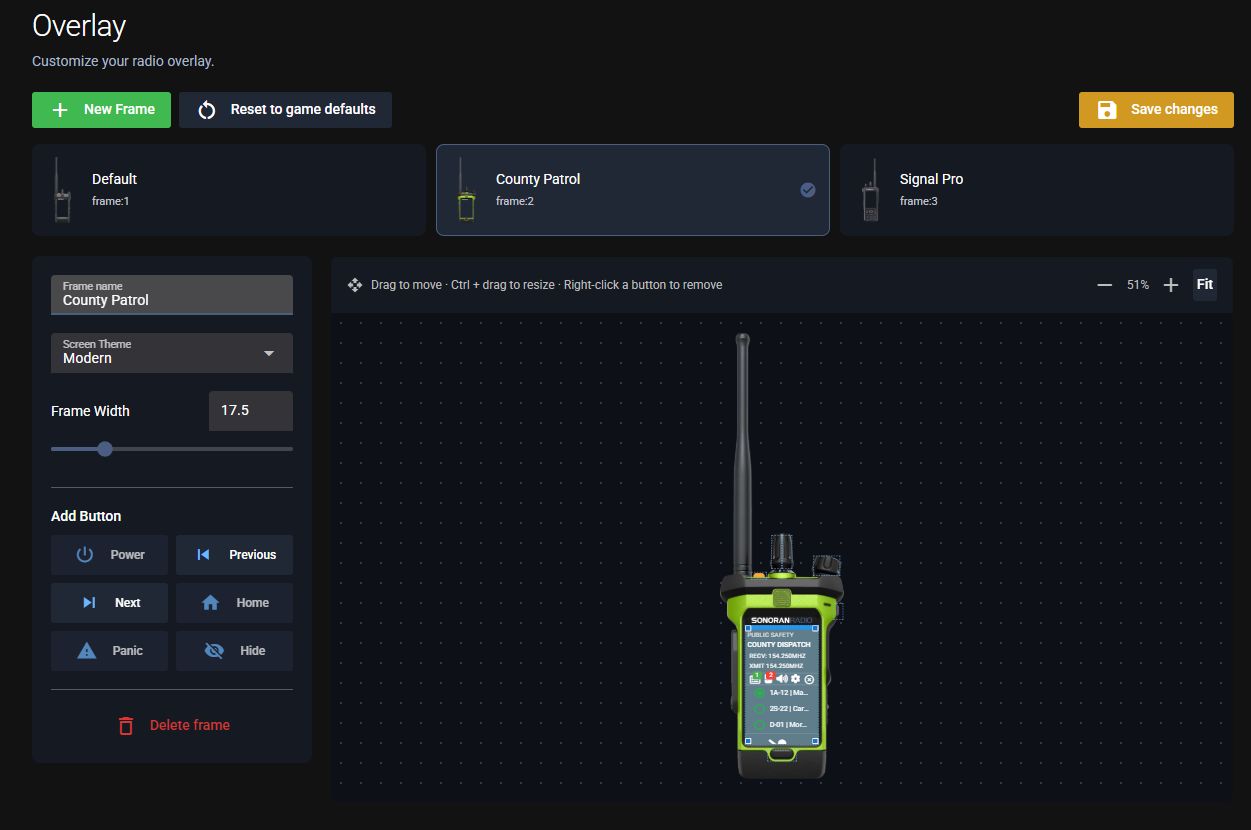Viewport: 1251px width, 830px height.
Task: Click the bottom-right resize handle on radio screen
Action: (x=815, y=741)
